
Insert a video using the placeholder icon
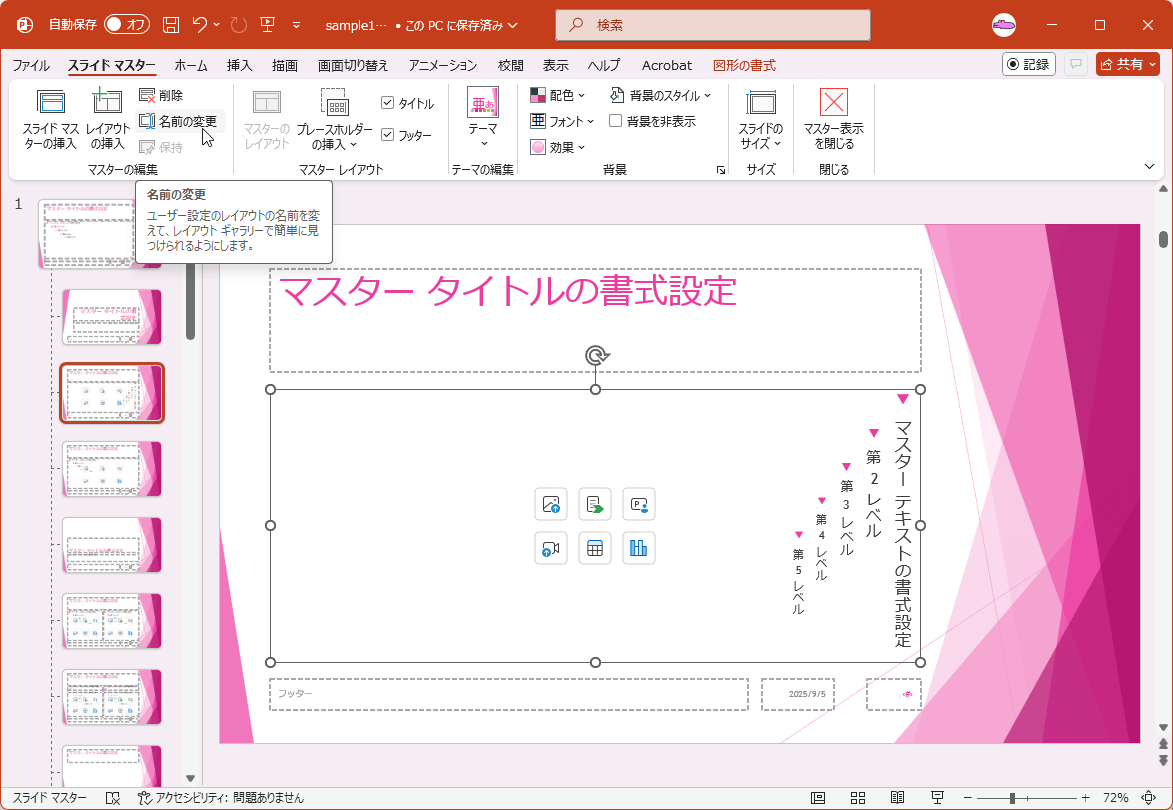point(551,548)
